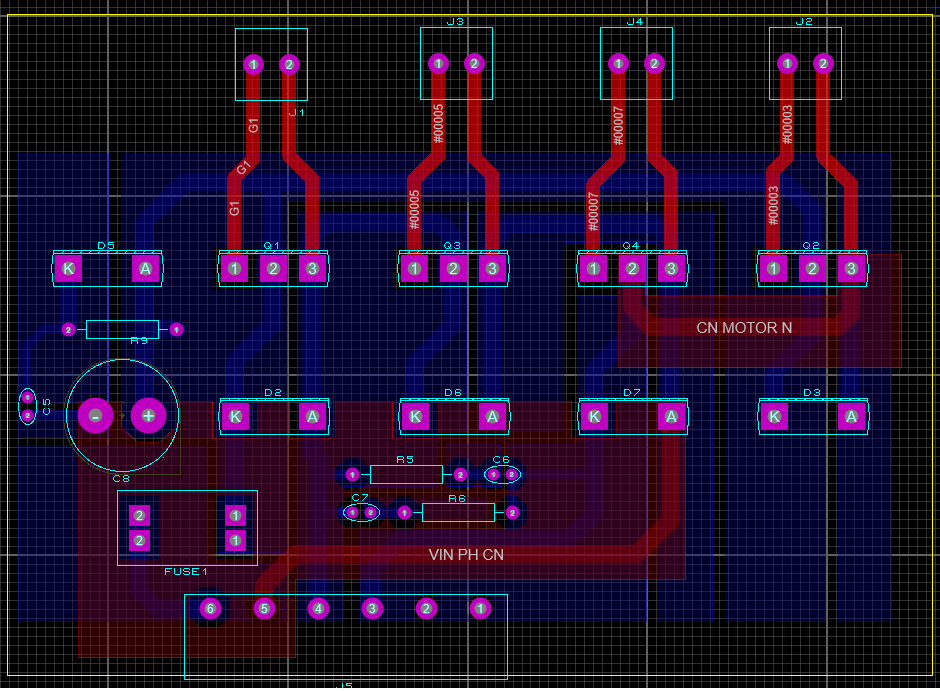Select the A pad of diode D6
The width and height of the screenshot is (940, 691).
[492, 417]
